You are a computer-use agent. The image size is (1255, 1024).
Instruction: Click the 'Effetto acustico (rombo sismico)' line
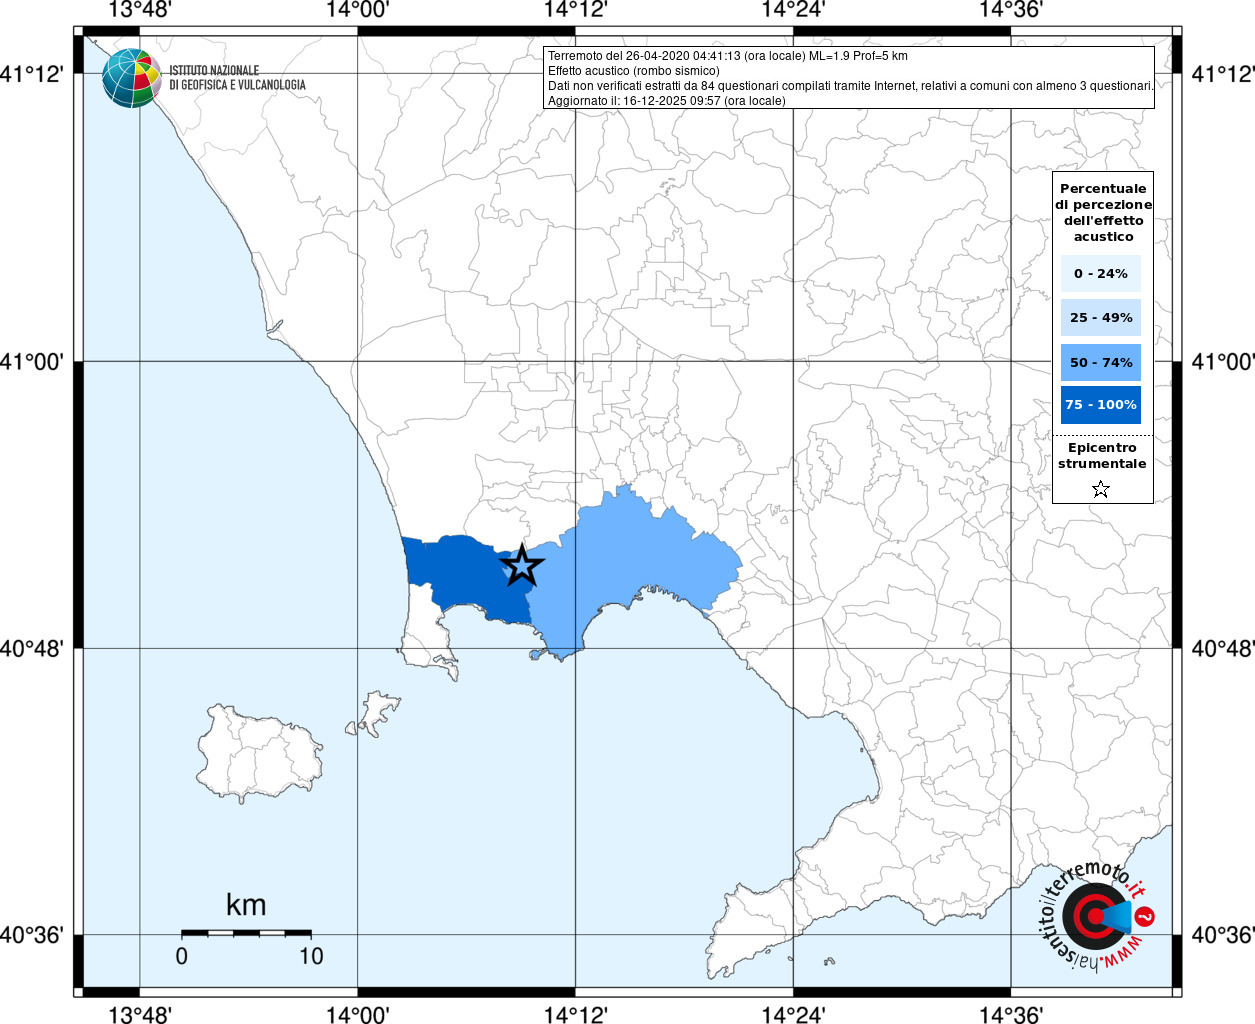[634, 71]
